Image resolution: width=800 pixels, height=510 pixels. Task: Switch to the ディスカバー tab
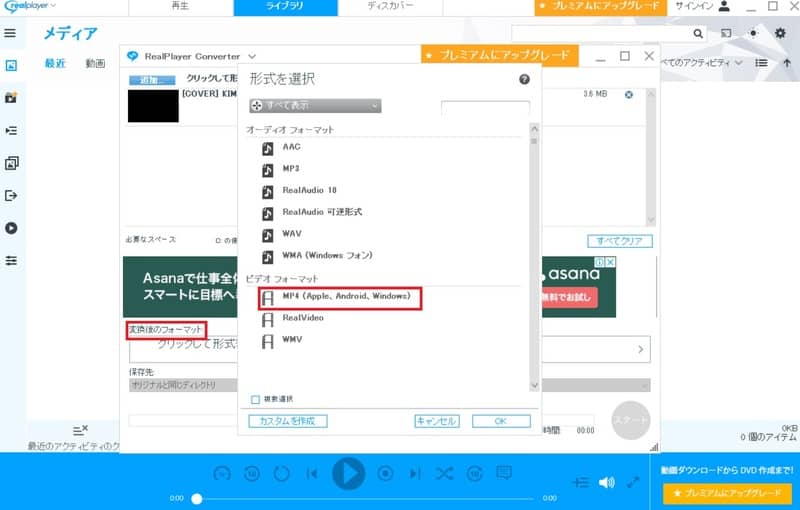click(390, 7)
